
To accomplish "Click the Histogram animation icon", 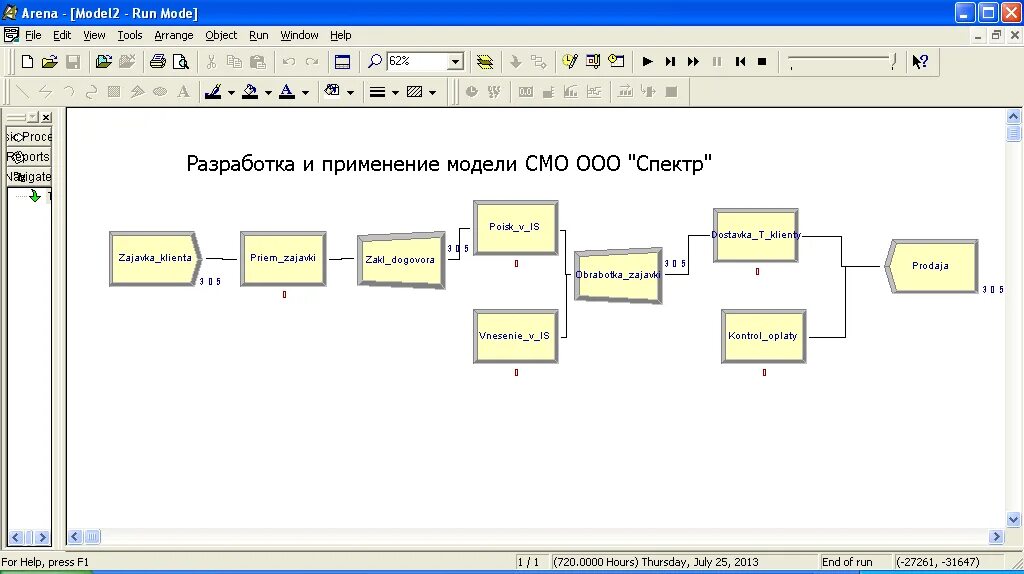I will (571, 92).
